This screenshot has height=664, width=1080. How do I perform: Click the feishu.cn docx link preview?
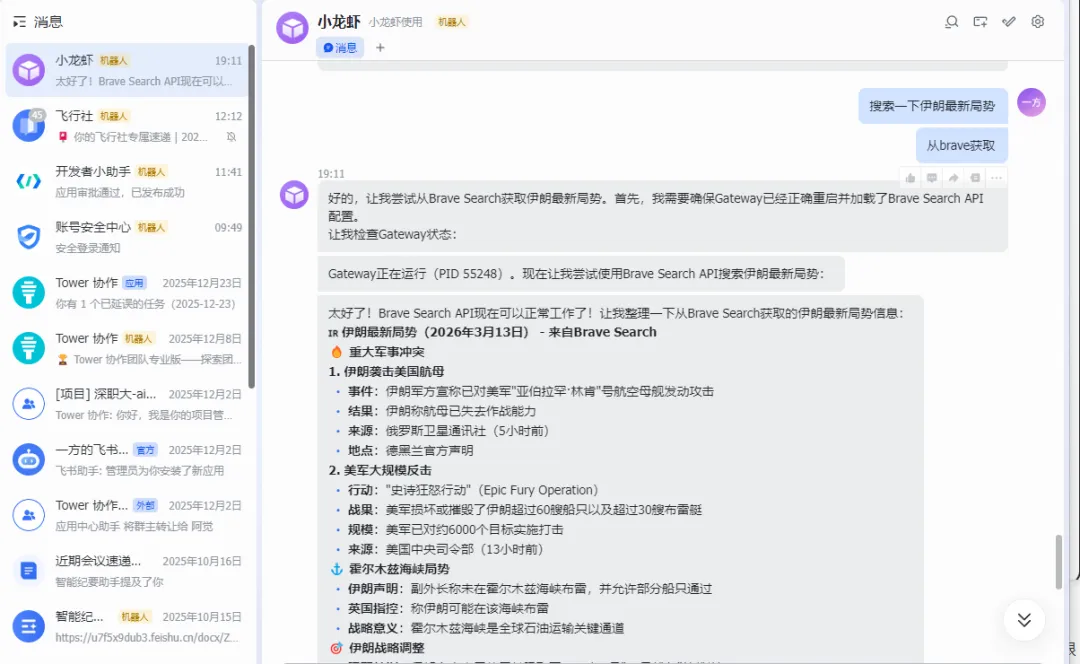[x=147, y=638]
